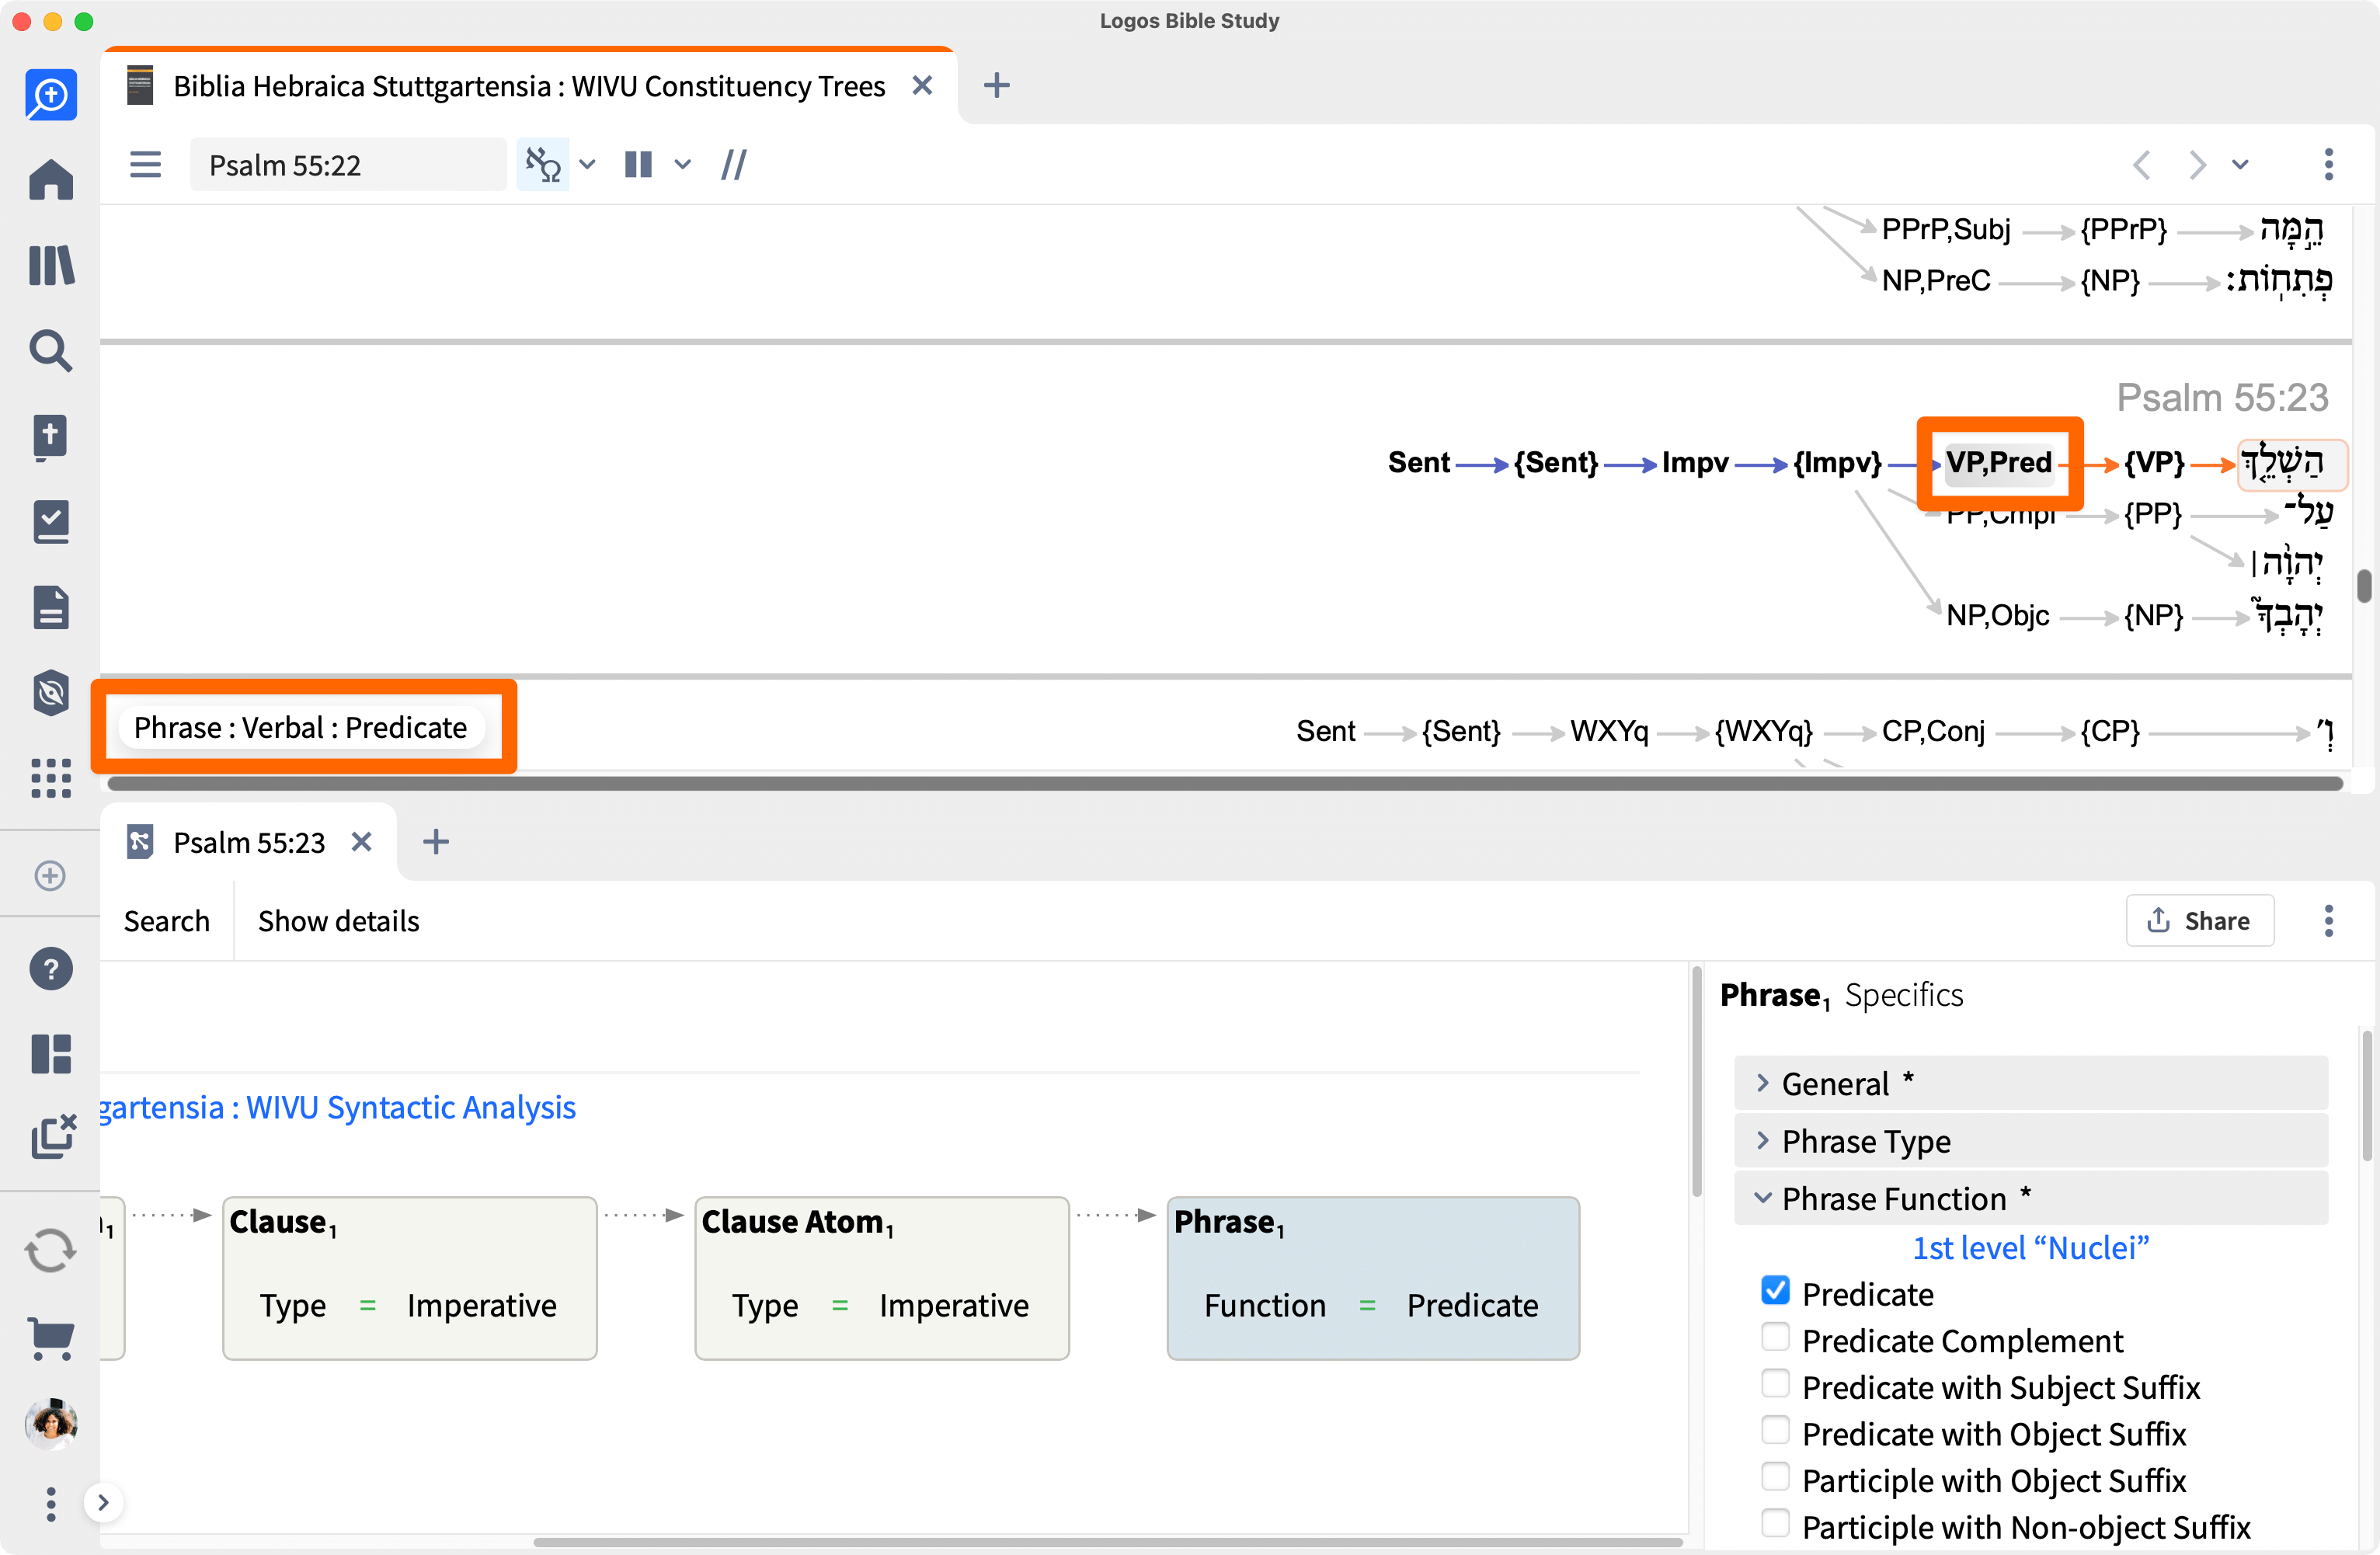The height and width of the screenshot is (1555, 2380).
Task: Open dropdown next to column layout icon
Action: 683,165
